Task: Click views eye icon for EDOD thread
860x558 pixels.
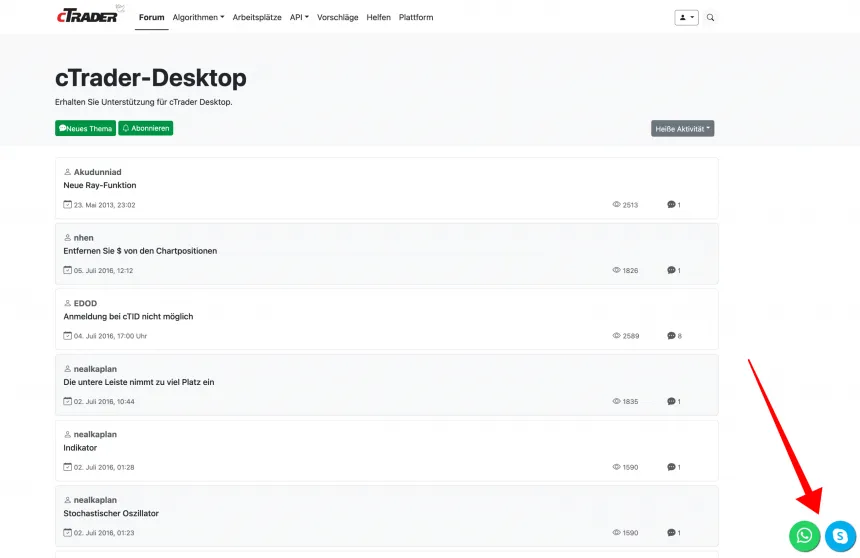Action: [617, 336]
